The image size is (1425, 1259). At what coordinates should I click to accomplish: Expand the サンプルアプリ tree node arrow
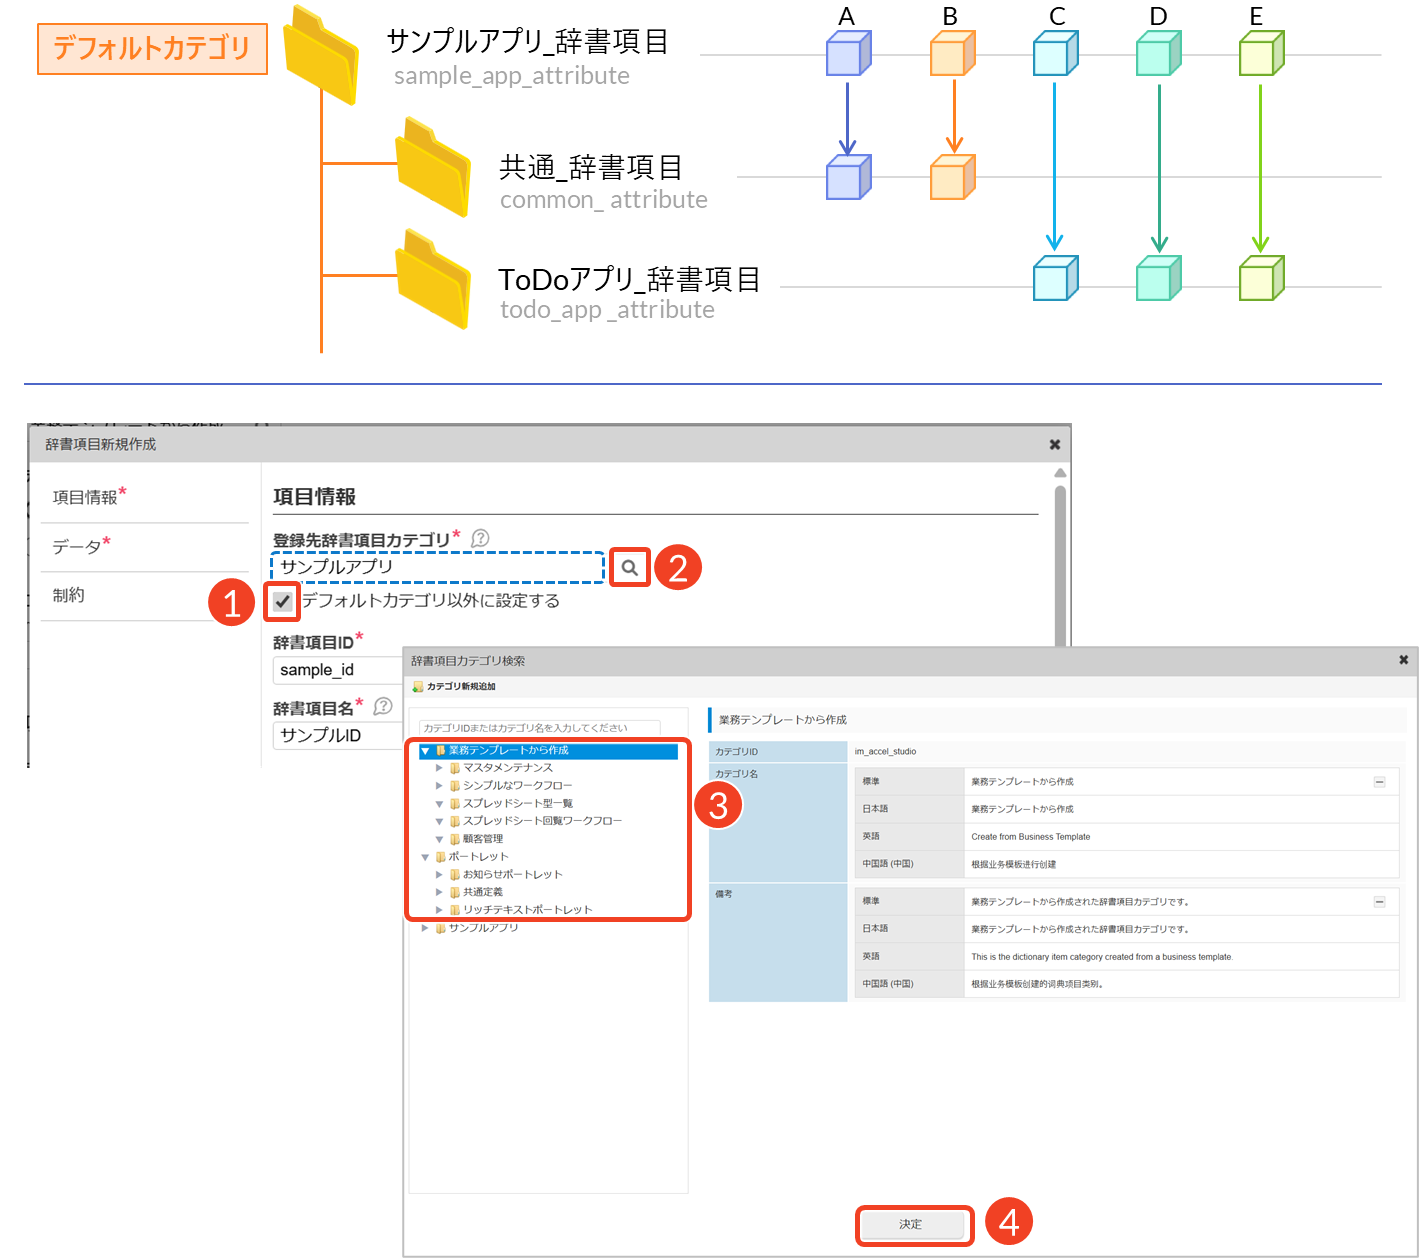(425, 929)
